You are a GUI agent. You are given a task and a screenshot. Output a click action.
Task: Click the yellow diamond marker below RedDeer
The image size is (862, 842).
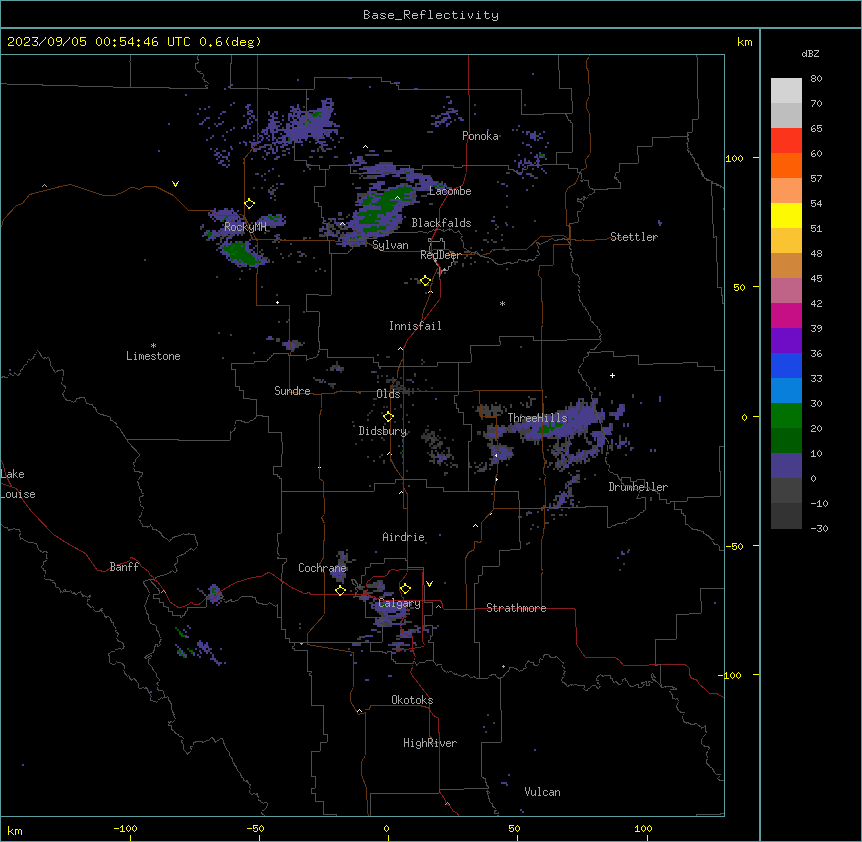[426, 281]
